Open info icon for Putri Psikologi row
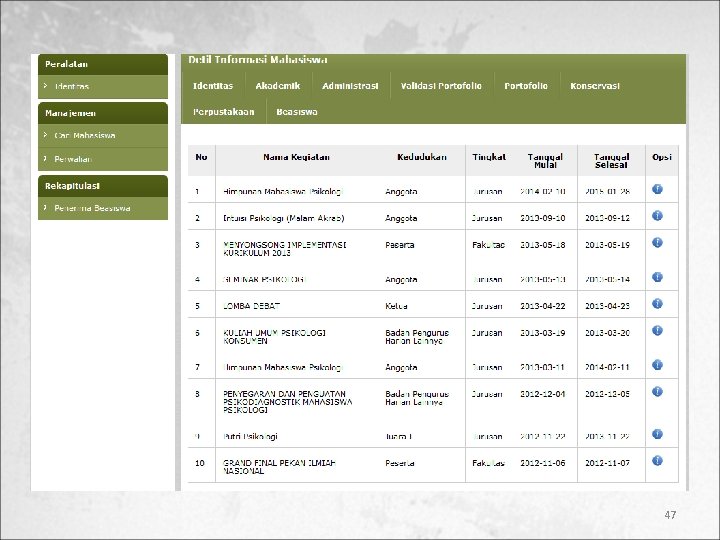Image resolution: width=720 pixels, height=540 pixels. coord(657,434)
